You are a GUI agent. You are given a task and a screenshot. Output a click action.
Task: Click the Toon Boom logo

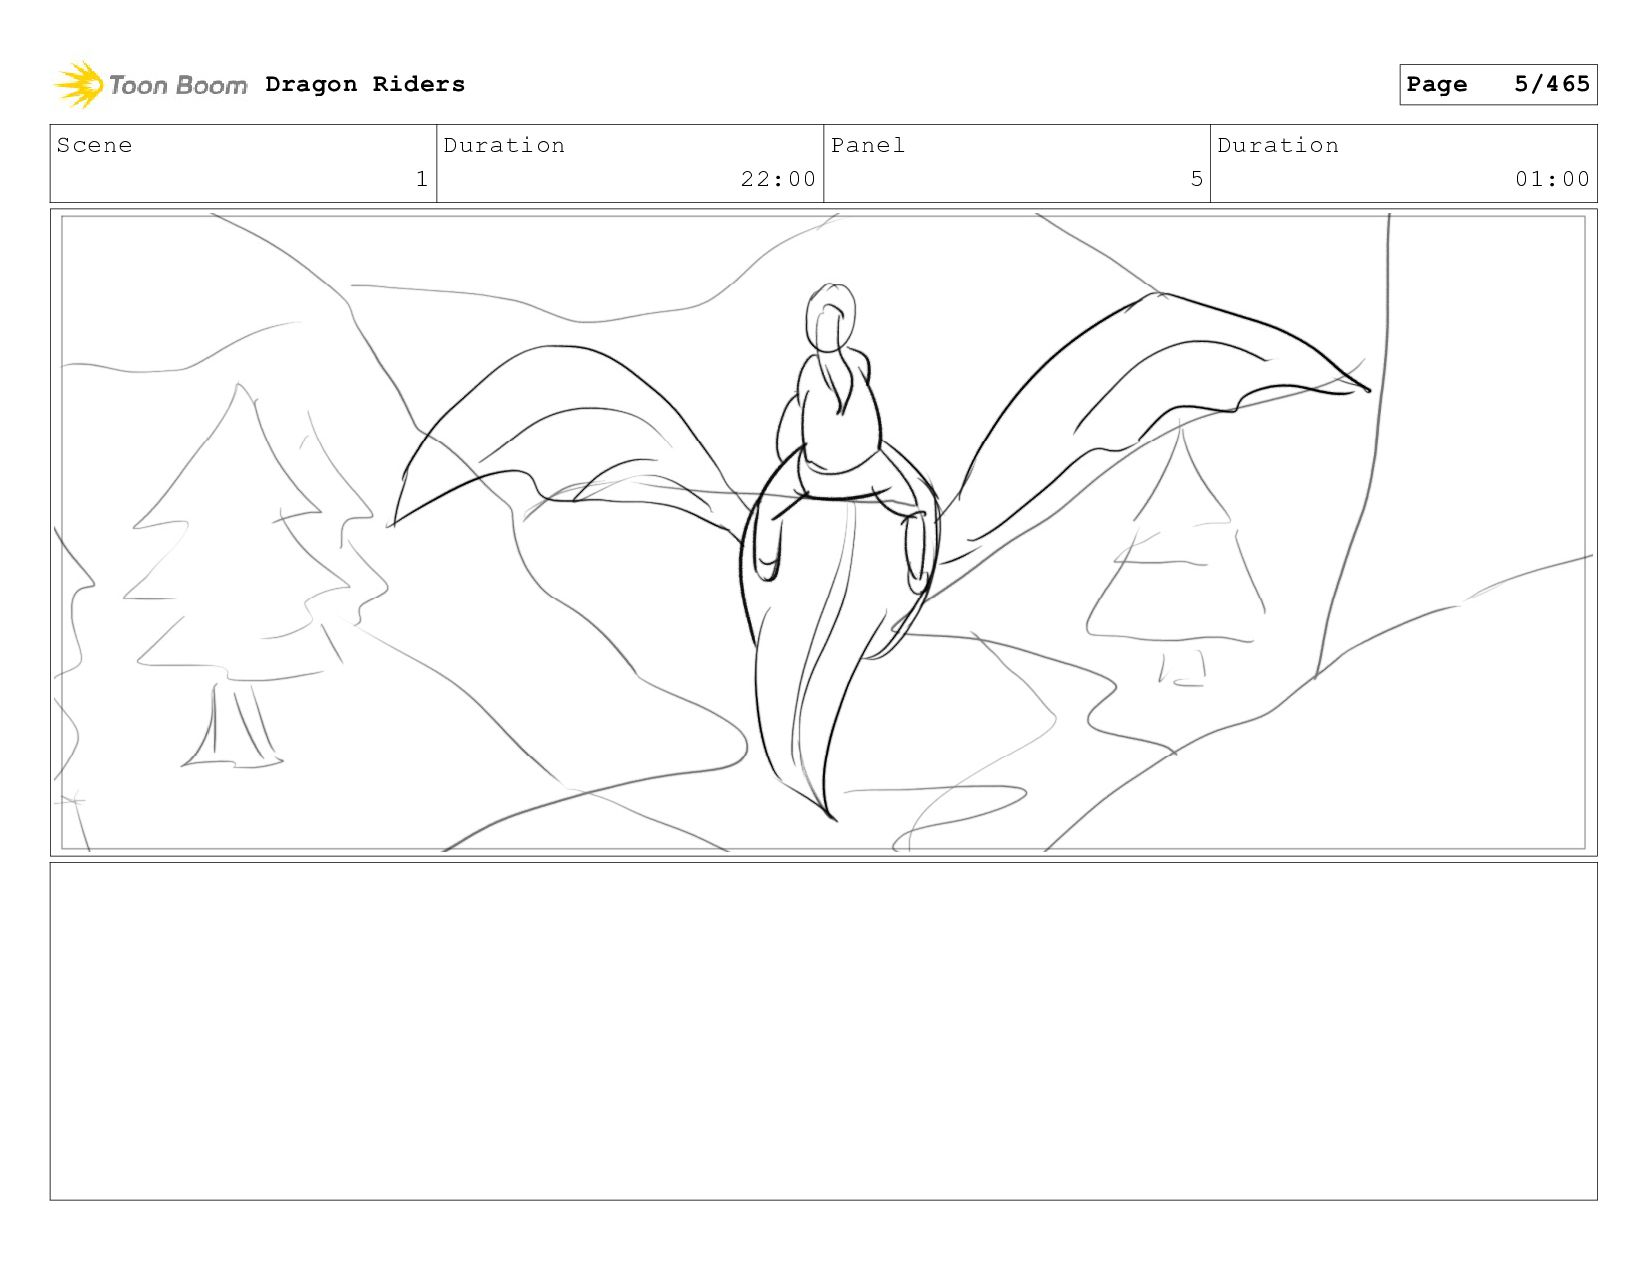tap(151, 85)
